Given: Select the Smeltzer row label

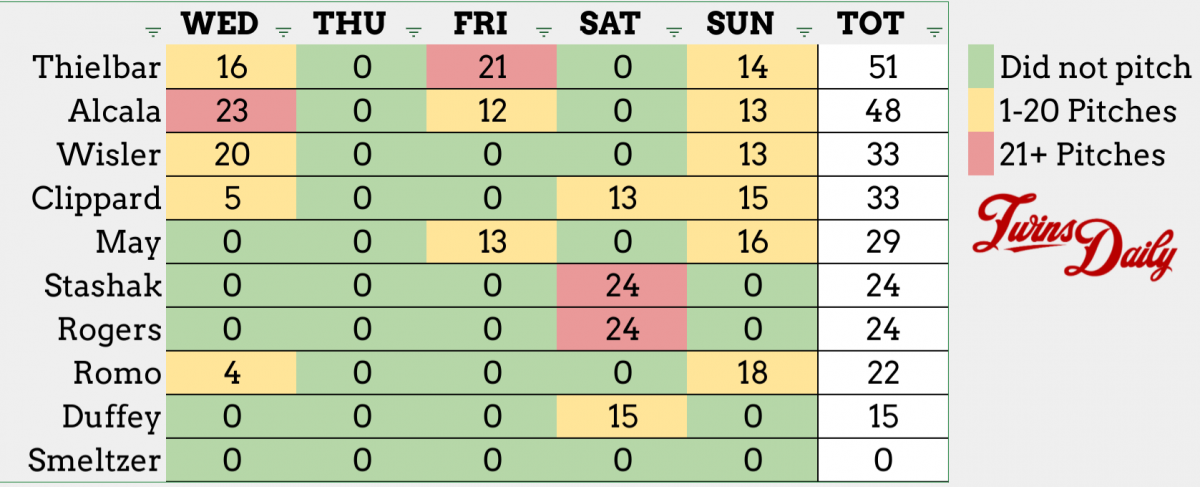Looking at the screenshot, I should pos(96,462).
